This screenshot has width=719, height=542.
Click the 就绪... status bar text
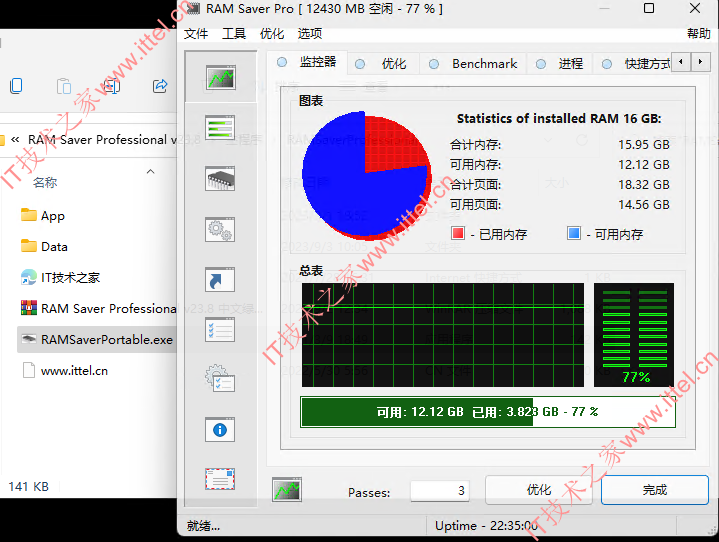coord(203,525)
